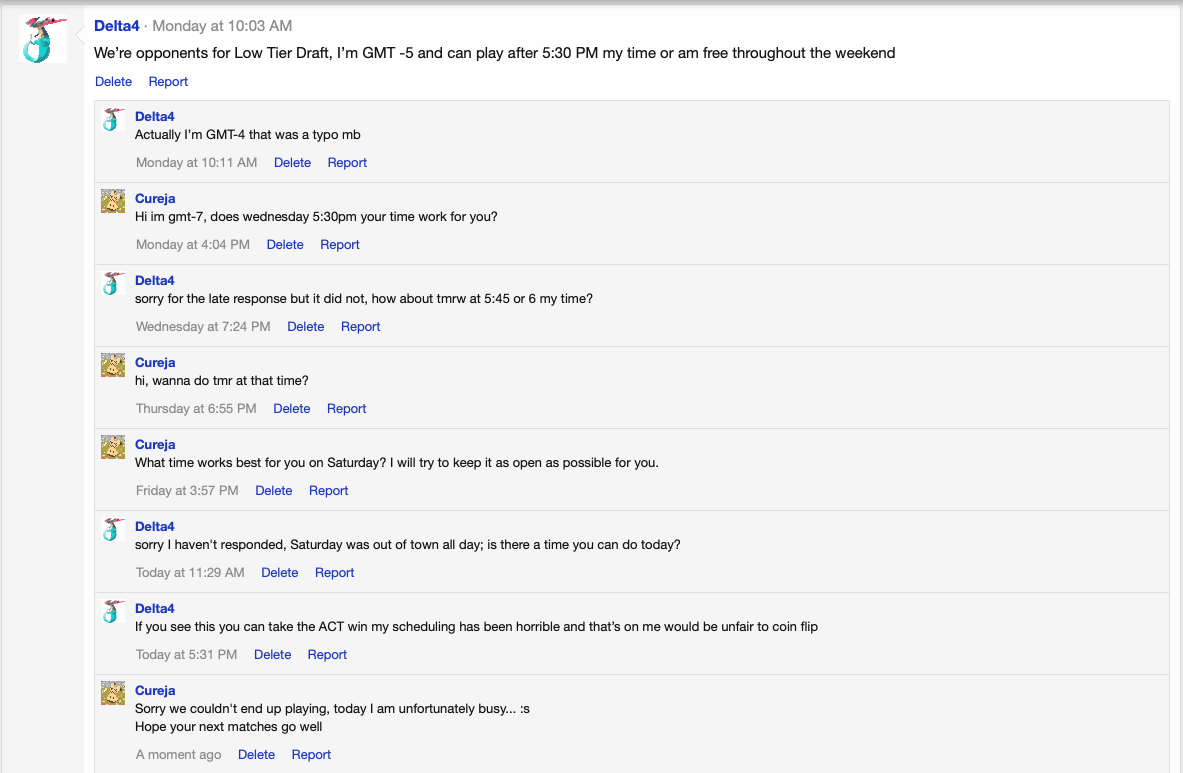Delete the Today 5:31 PM comment
The width and height of the screenshot is (1183, 773).
point(272,655)
